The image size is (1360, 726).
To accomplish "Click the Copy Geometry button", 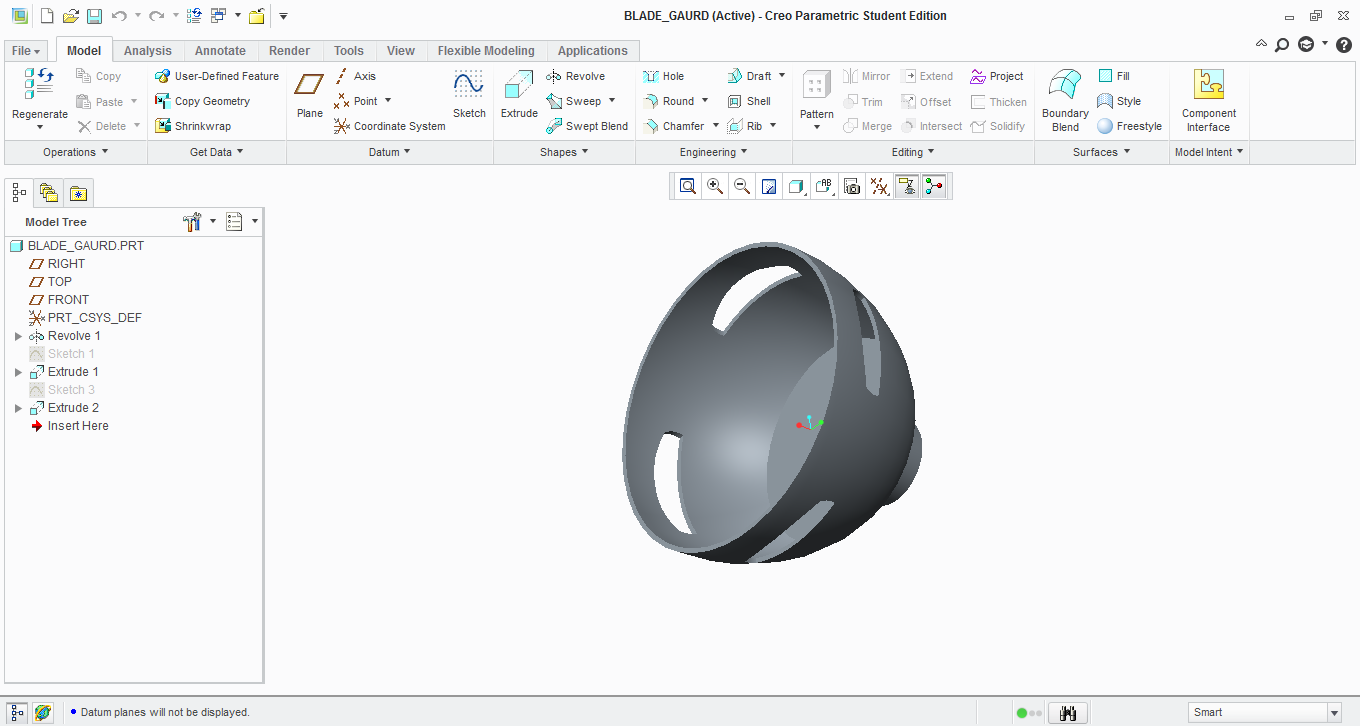I will [x=202, y=101].
